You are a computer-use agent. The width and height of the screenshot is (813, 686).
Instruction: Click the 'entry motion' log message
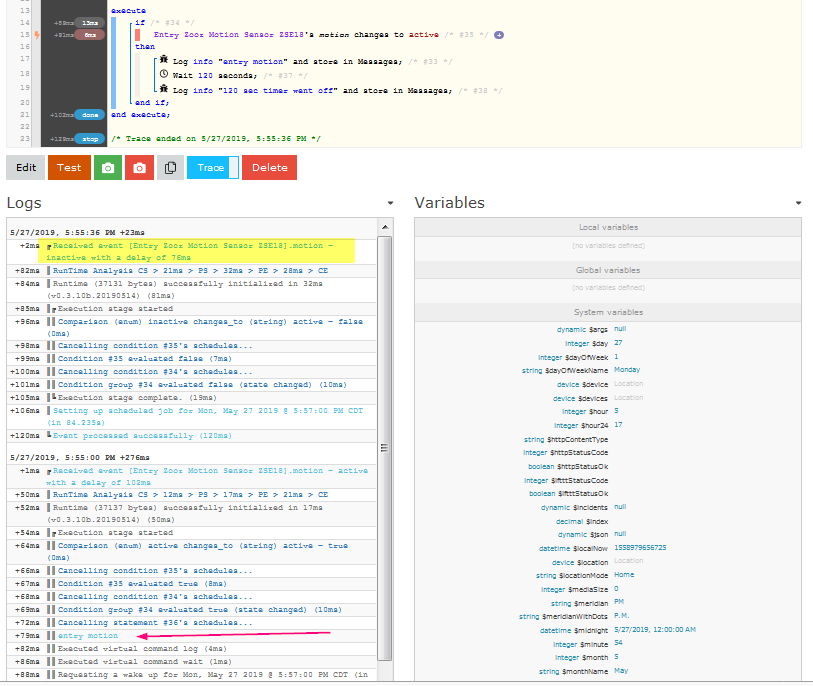tap(88, 636)
